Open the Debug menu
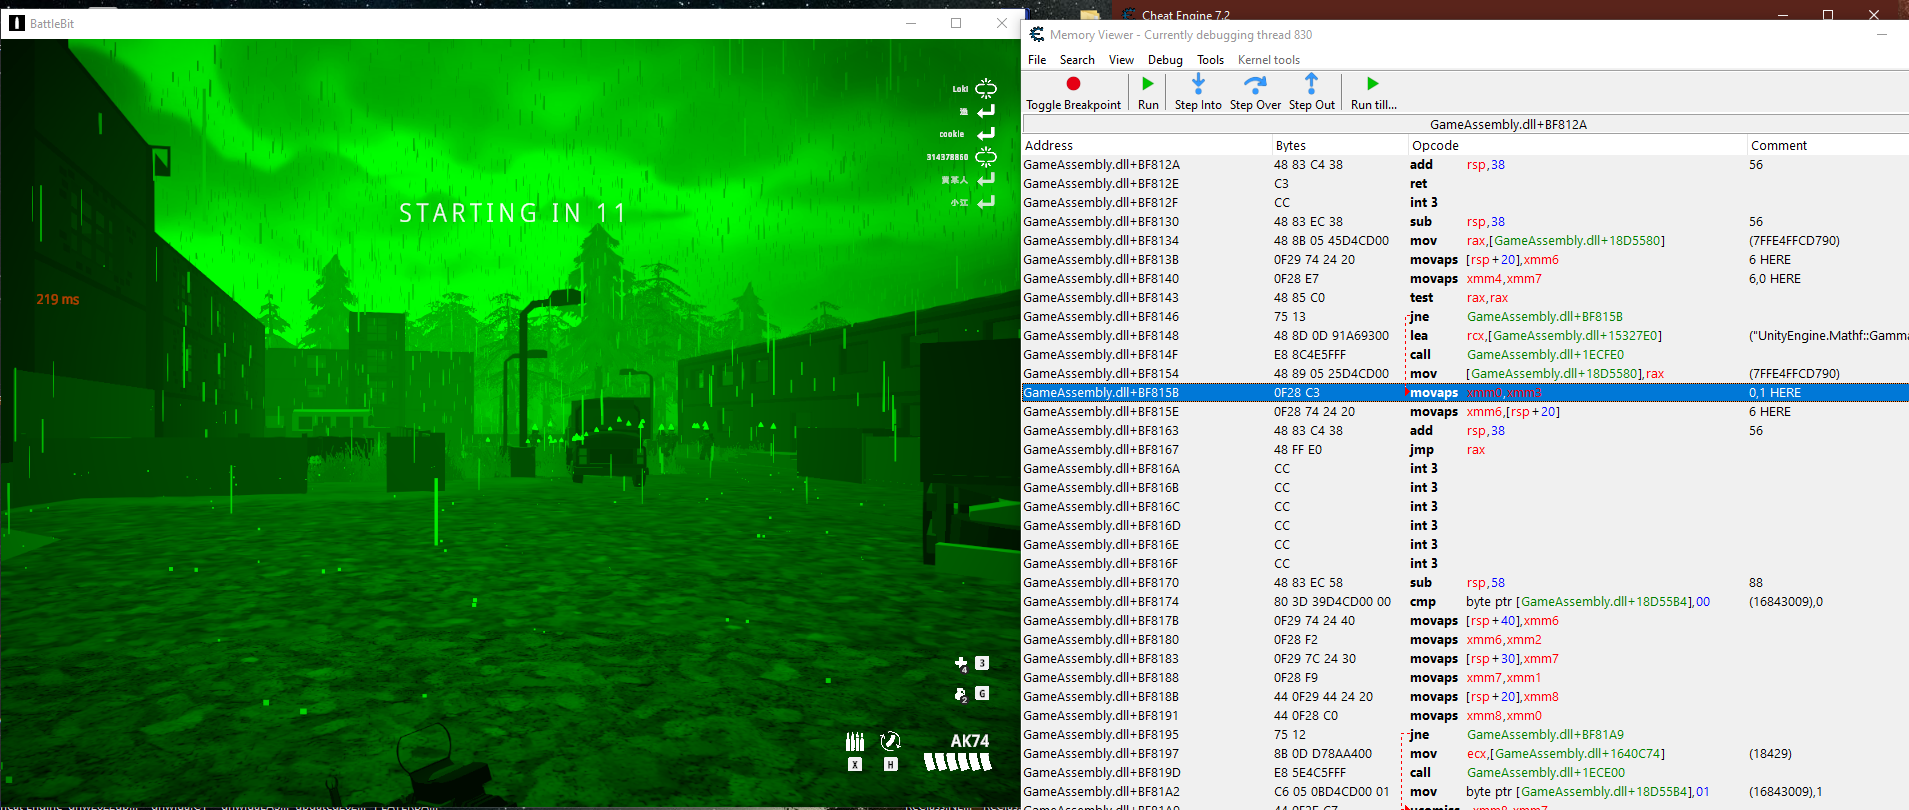 tap(1165, 60)
